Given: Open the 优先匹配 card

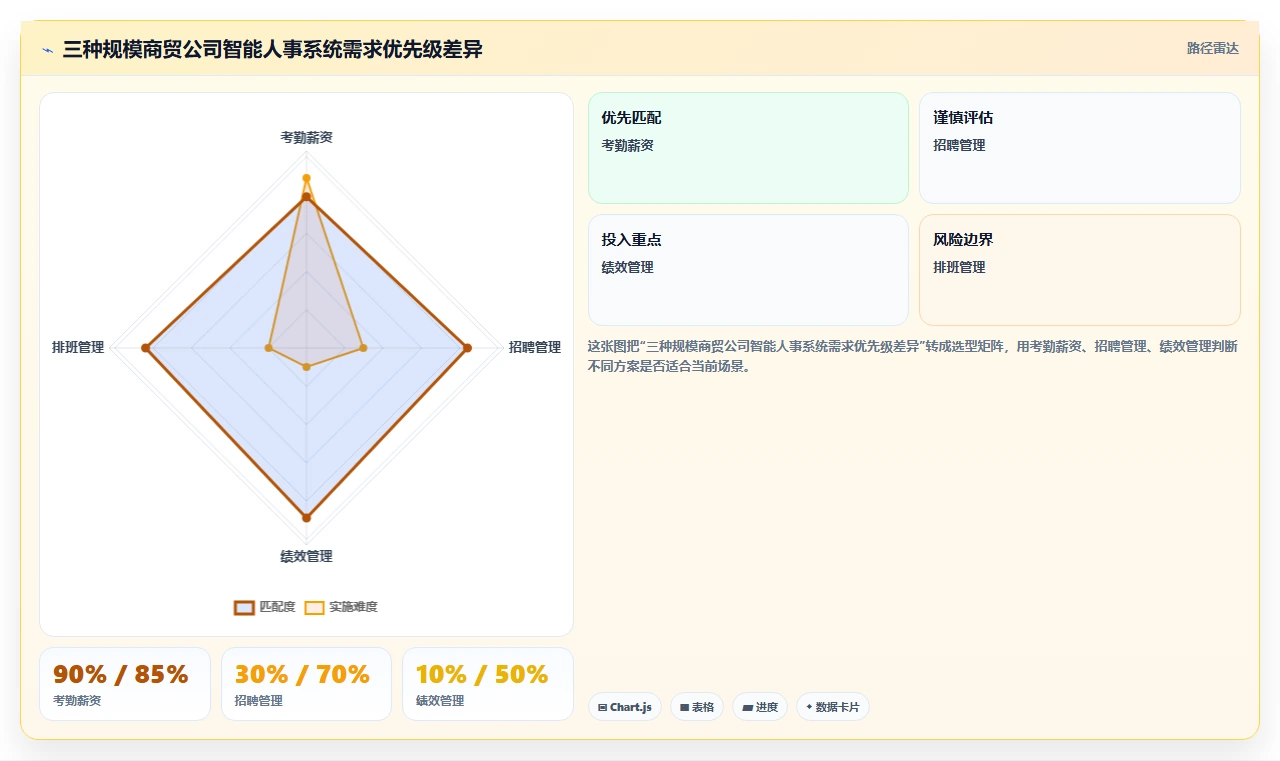Looking at the screenshot, I should click(748, 148).
